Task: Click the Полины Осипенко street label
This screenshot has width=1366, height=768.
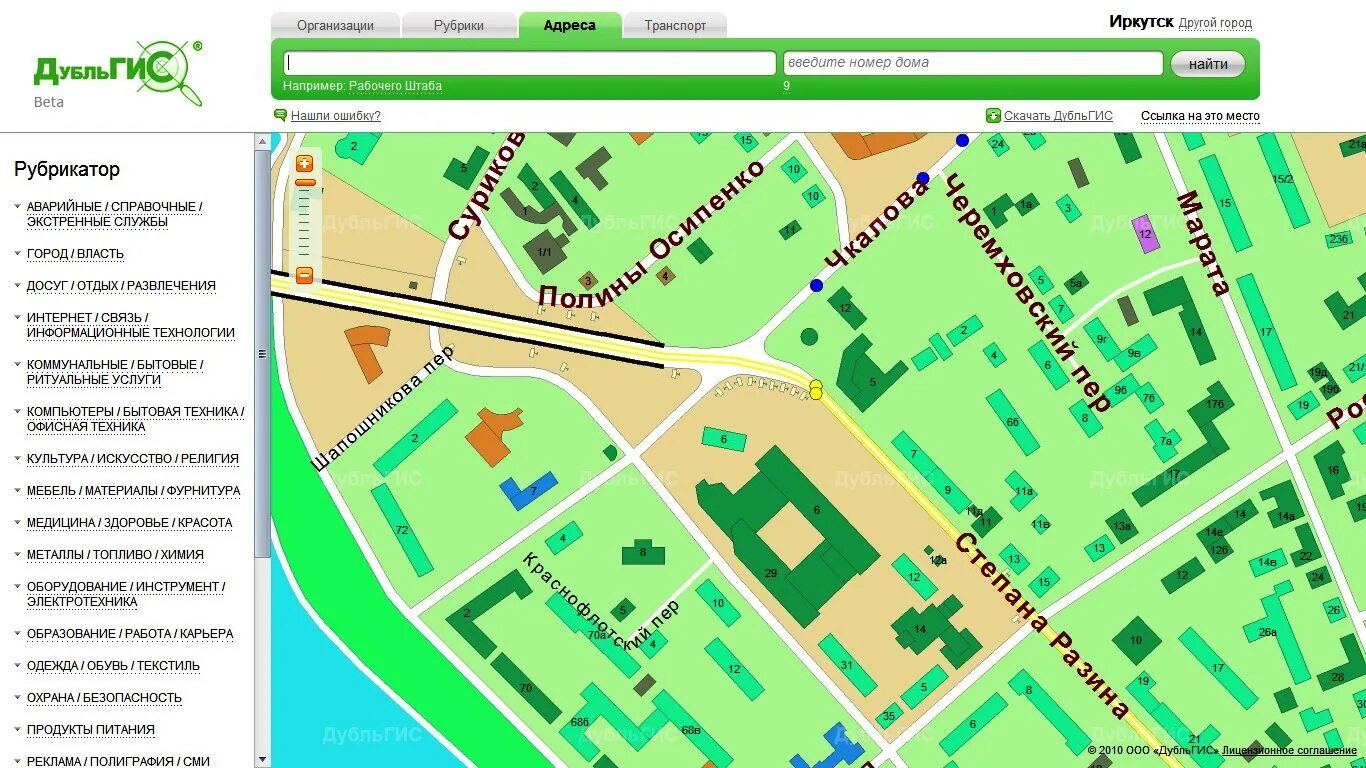Action: (x=650, y=232)
